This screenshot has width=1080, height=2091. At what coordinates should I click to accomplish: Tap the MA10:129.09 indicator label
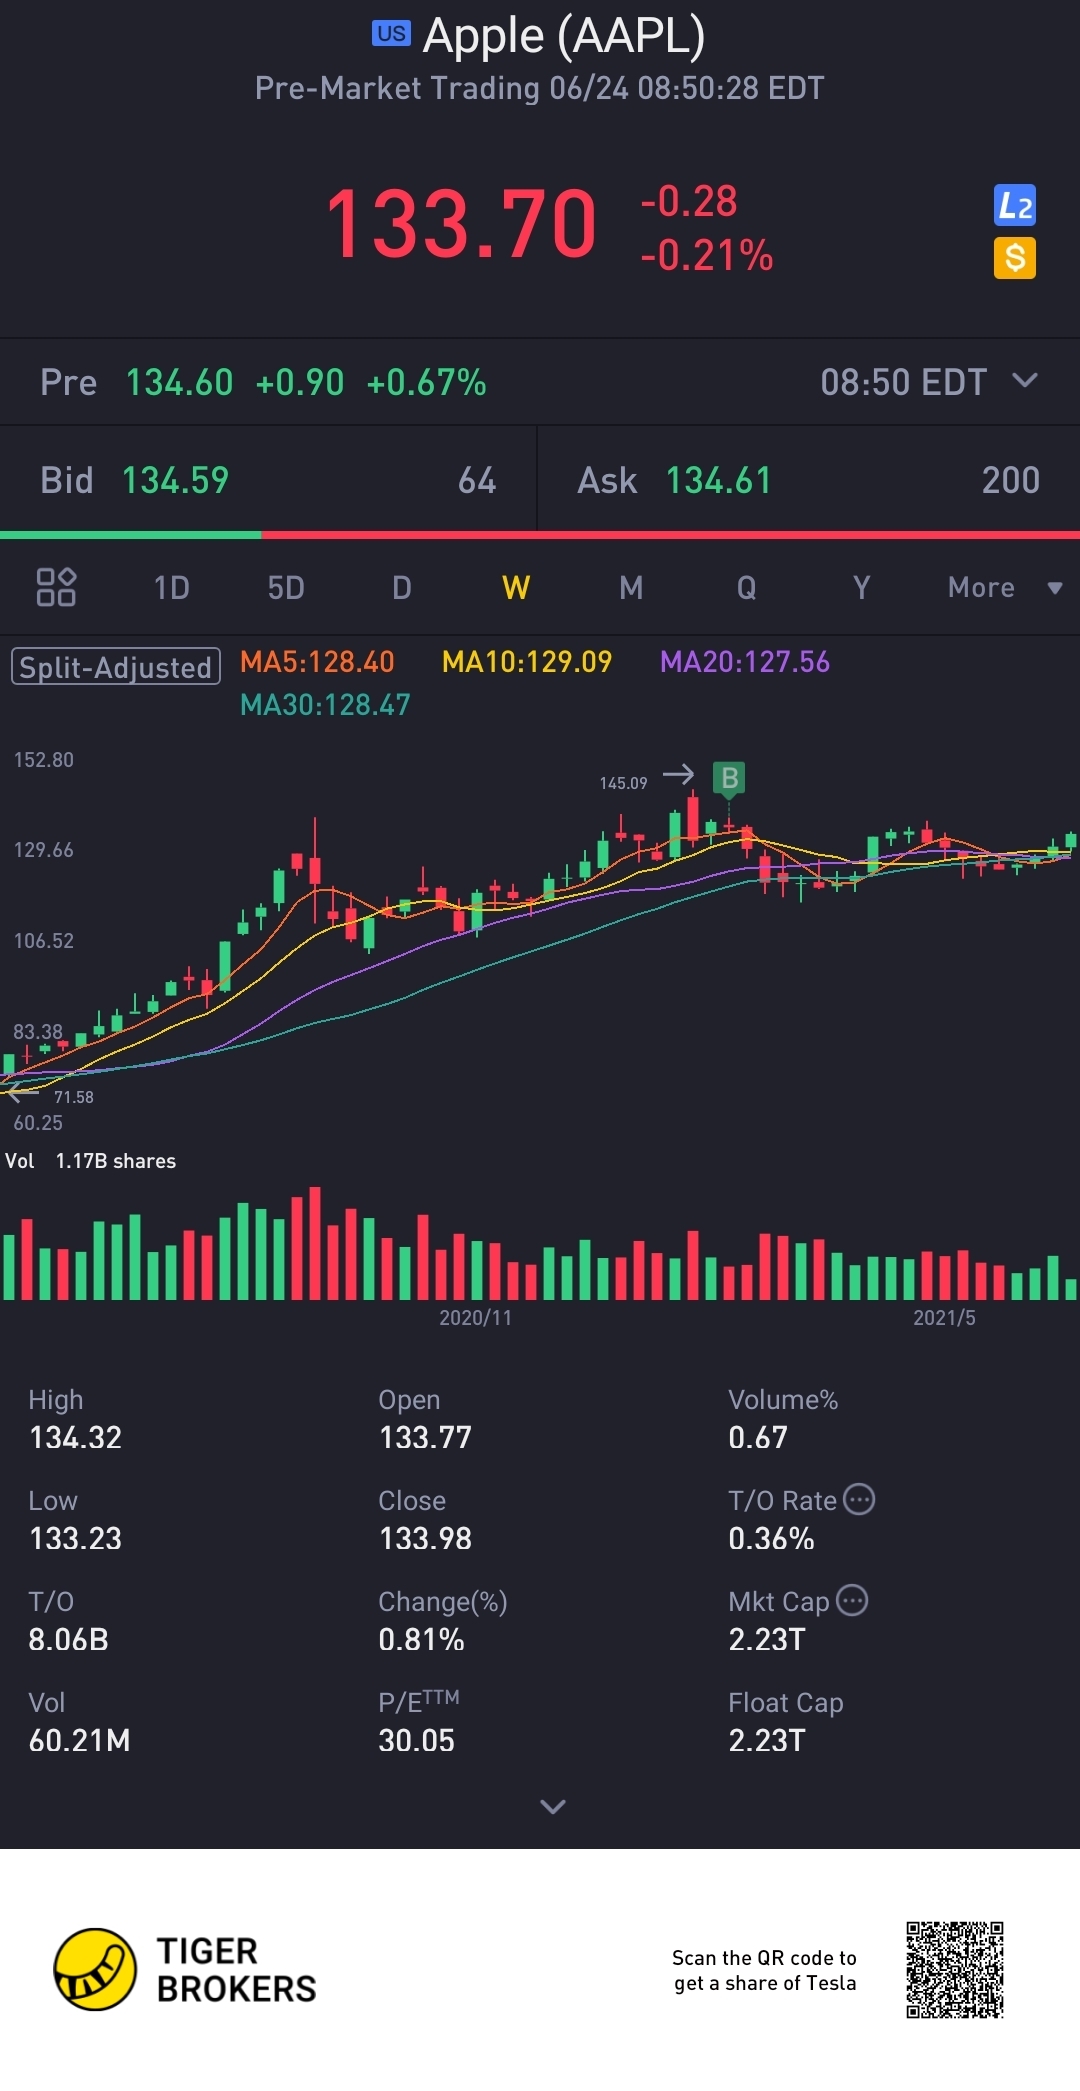[x=527, y=662]
